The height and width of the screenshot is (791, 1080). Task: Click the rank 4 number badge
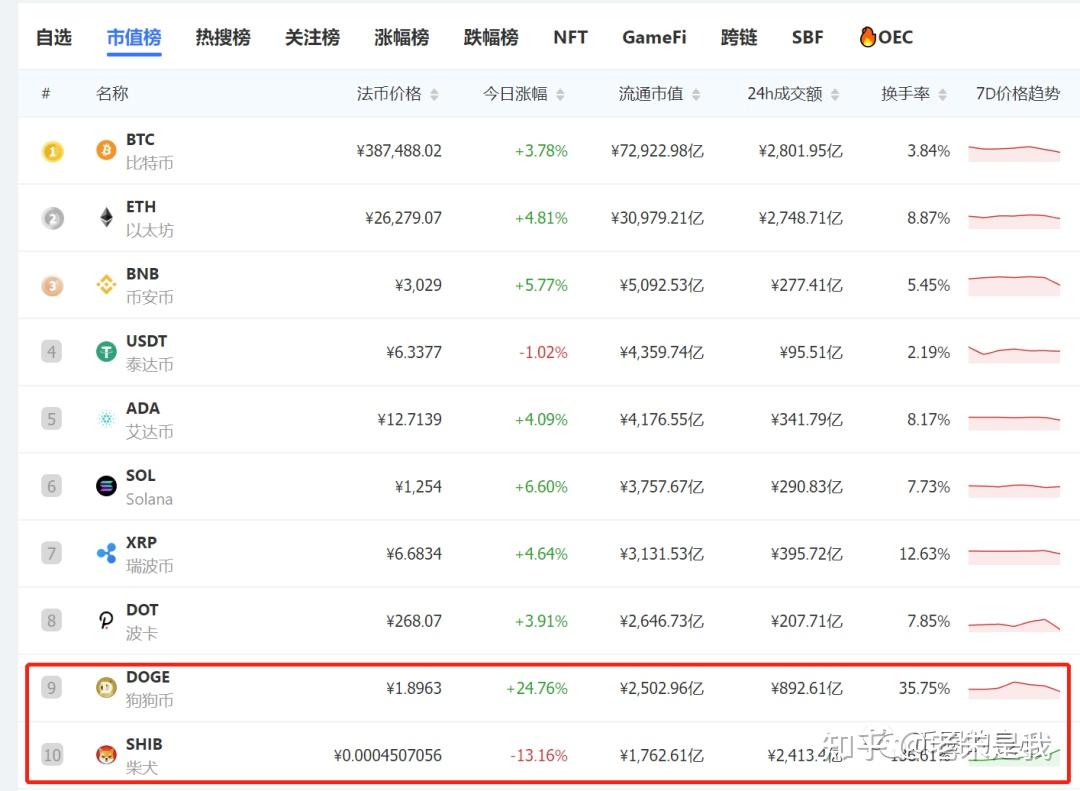click(x=52, y=352)
